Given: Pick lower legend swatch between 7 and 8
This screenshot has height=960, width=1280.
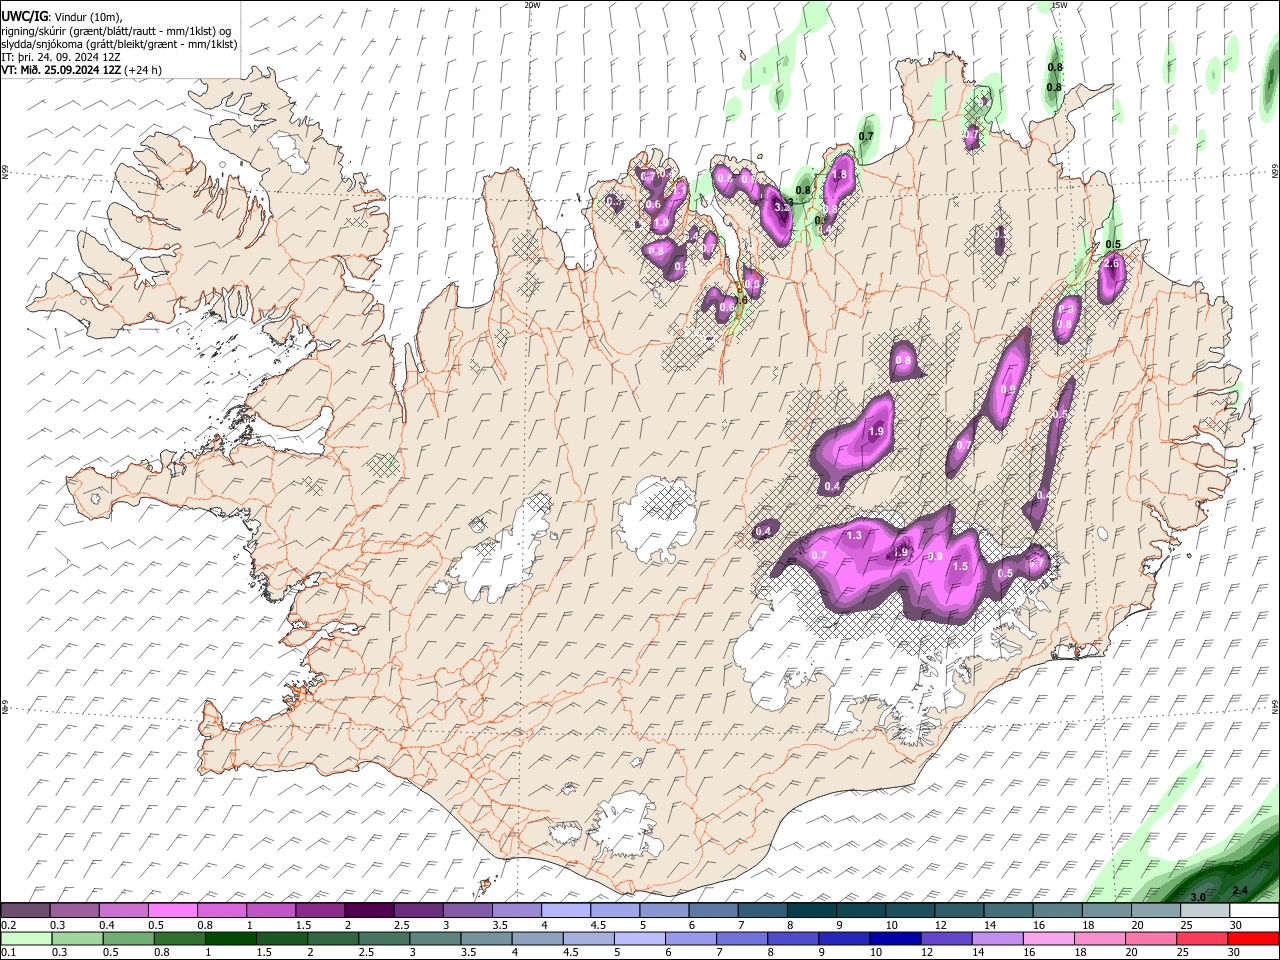Looking at the screenshot, I should click(x=742, y=939).
